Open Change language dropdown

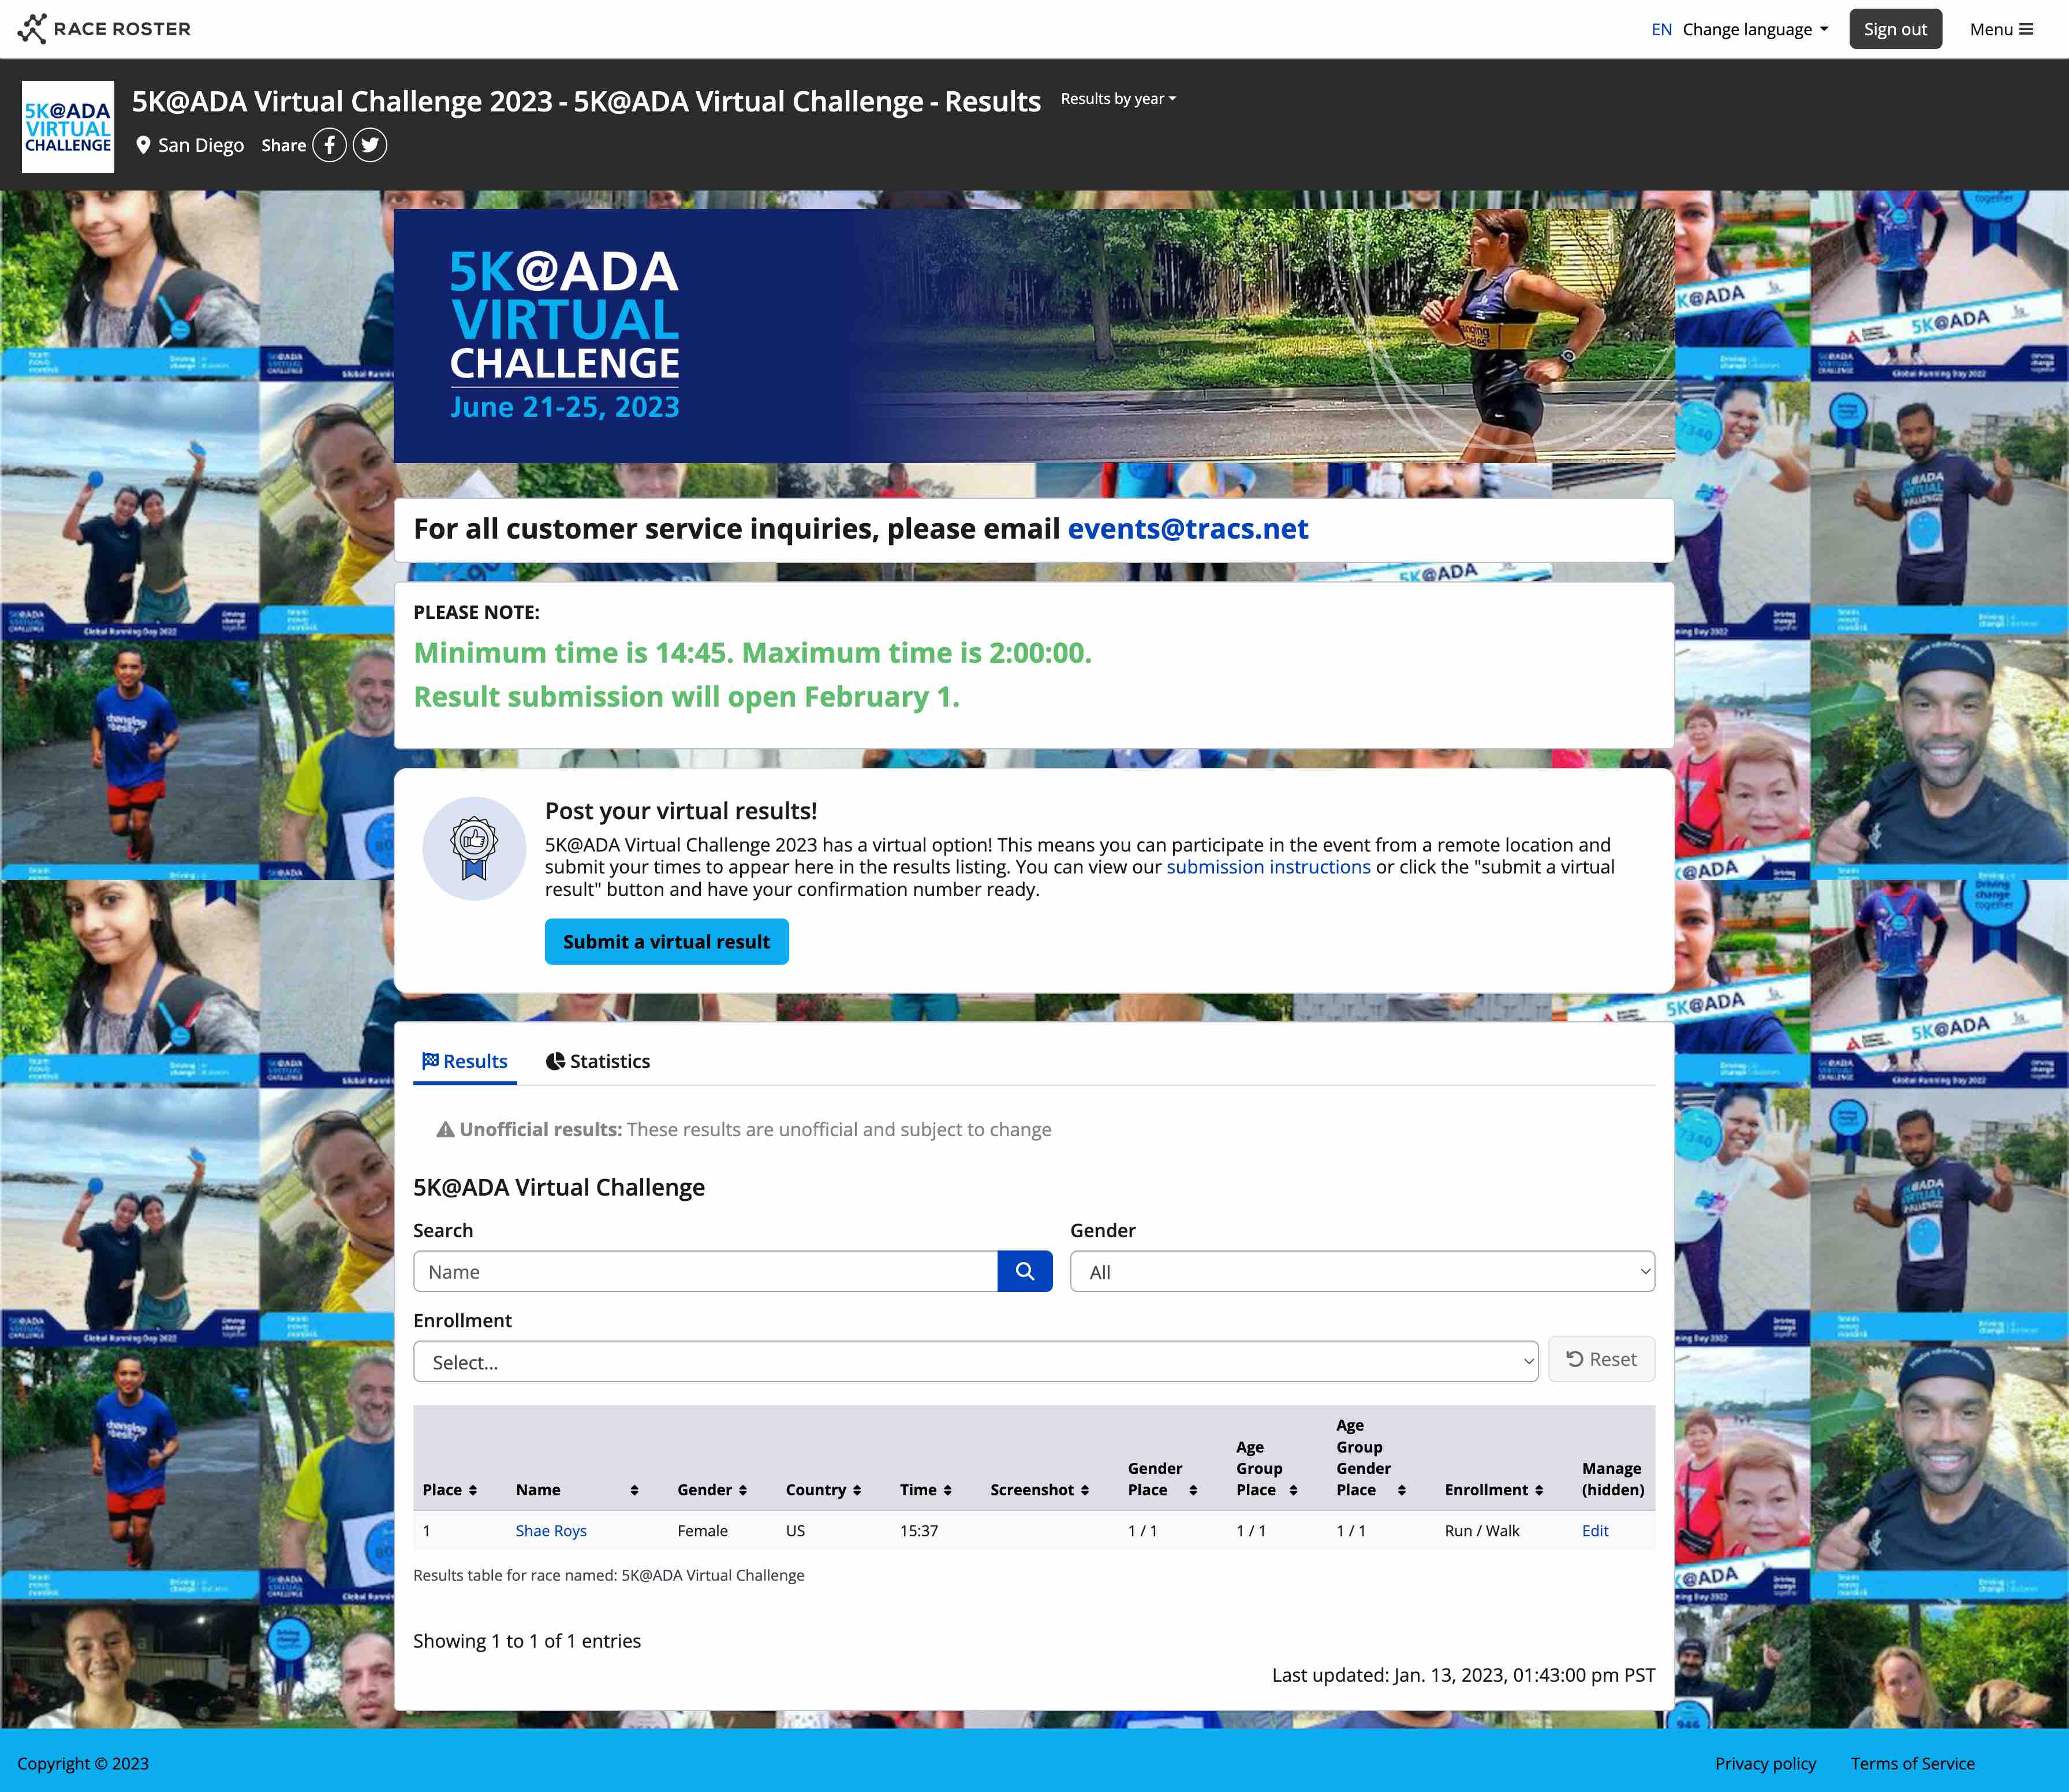point(1755,29)
